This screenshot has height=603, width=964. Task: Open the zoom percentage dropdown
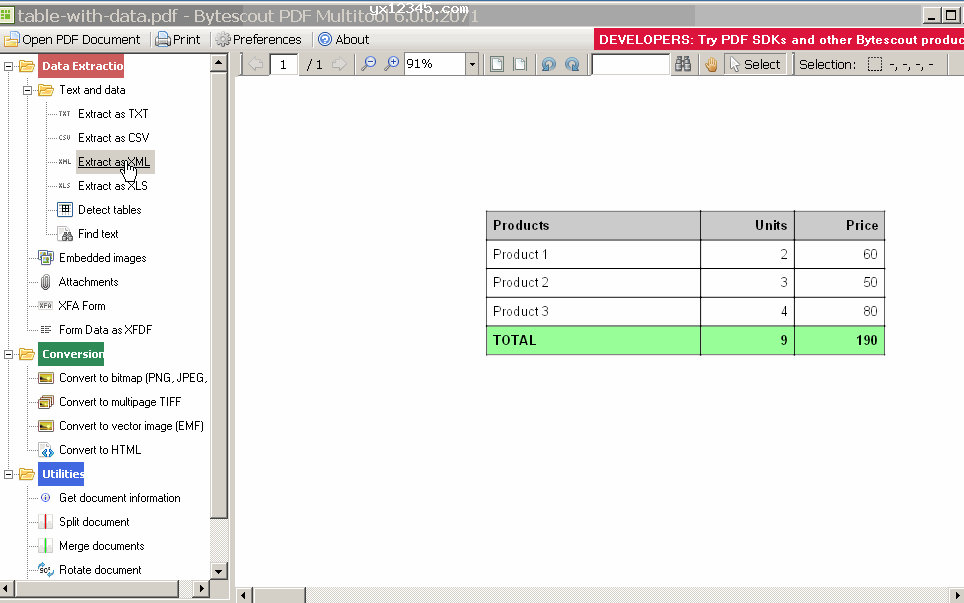(471, 64)
